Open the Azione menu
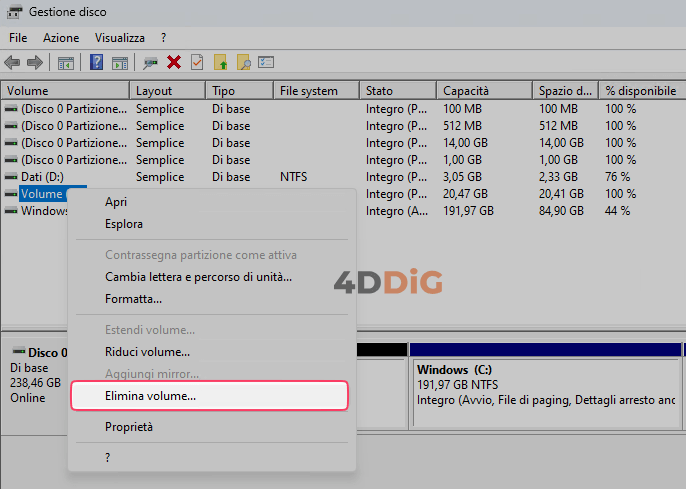 coord(61,38)
